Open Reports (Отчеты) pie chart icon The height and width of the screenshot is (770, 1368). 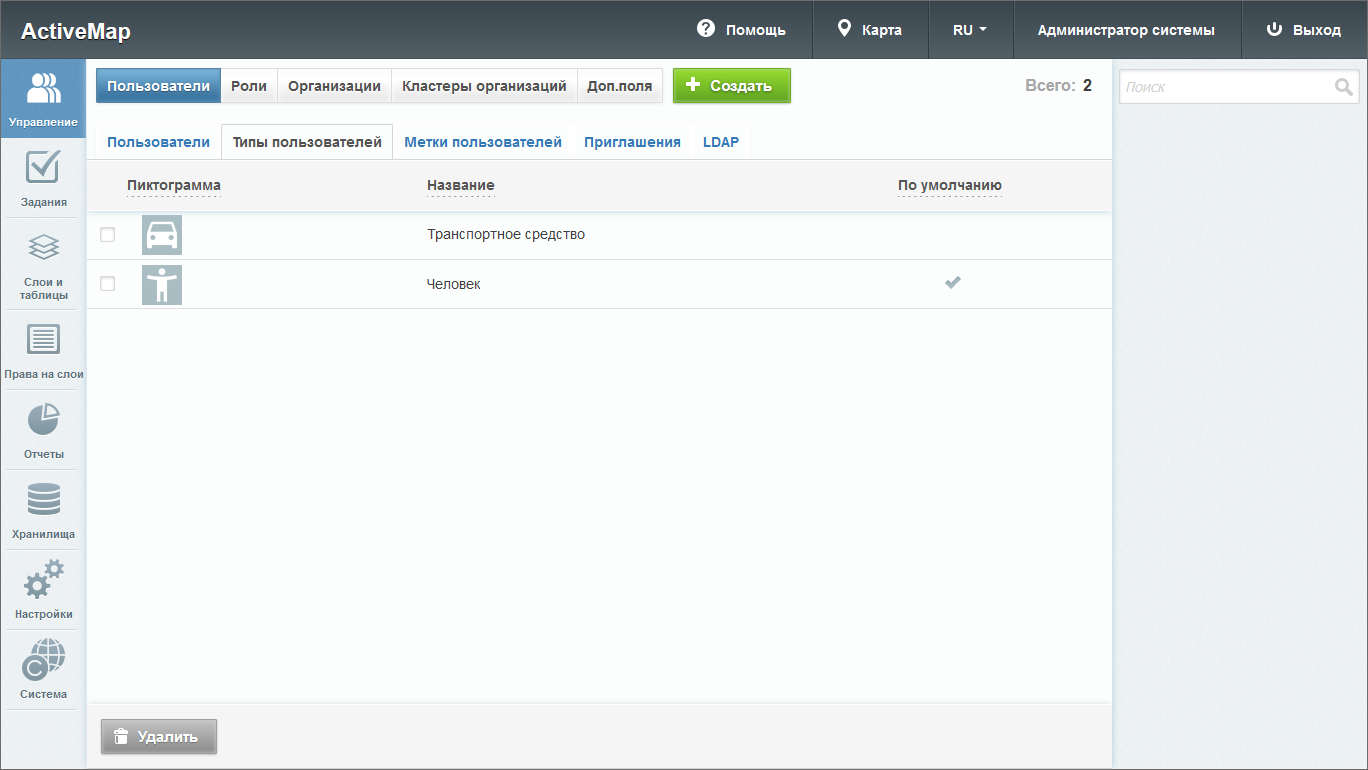point(43,420)
